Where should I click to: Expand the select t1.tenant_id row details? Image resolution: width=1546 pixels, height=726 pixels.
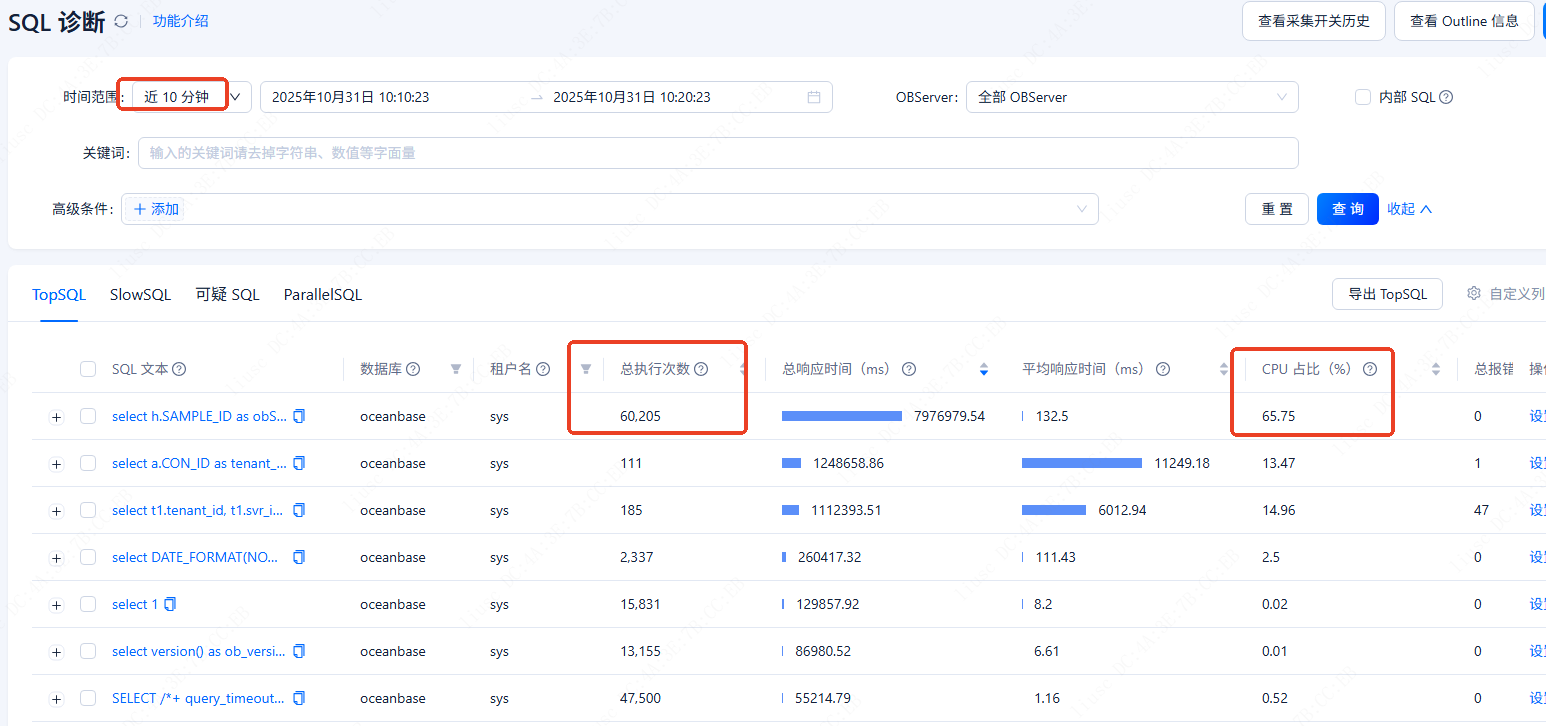click(x=56, y=511)
